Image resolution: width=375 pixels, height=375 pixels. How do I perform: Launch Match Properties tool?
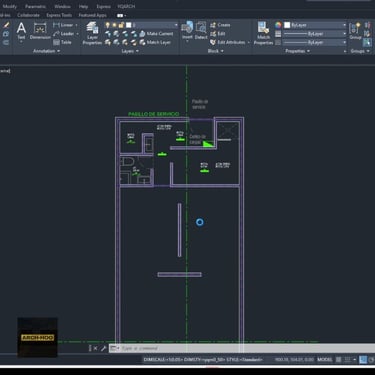263,33
